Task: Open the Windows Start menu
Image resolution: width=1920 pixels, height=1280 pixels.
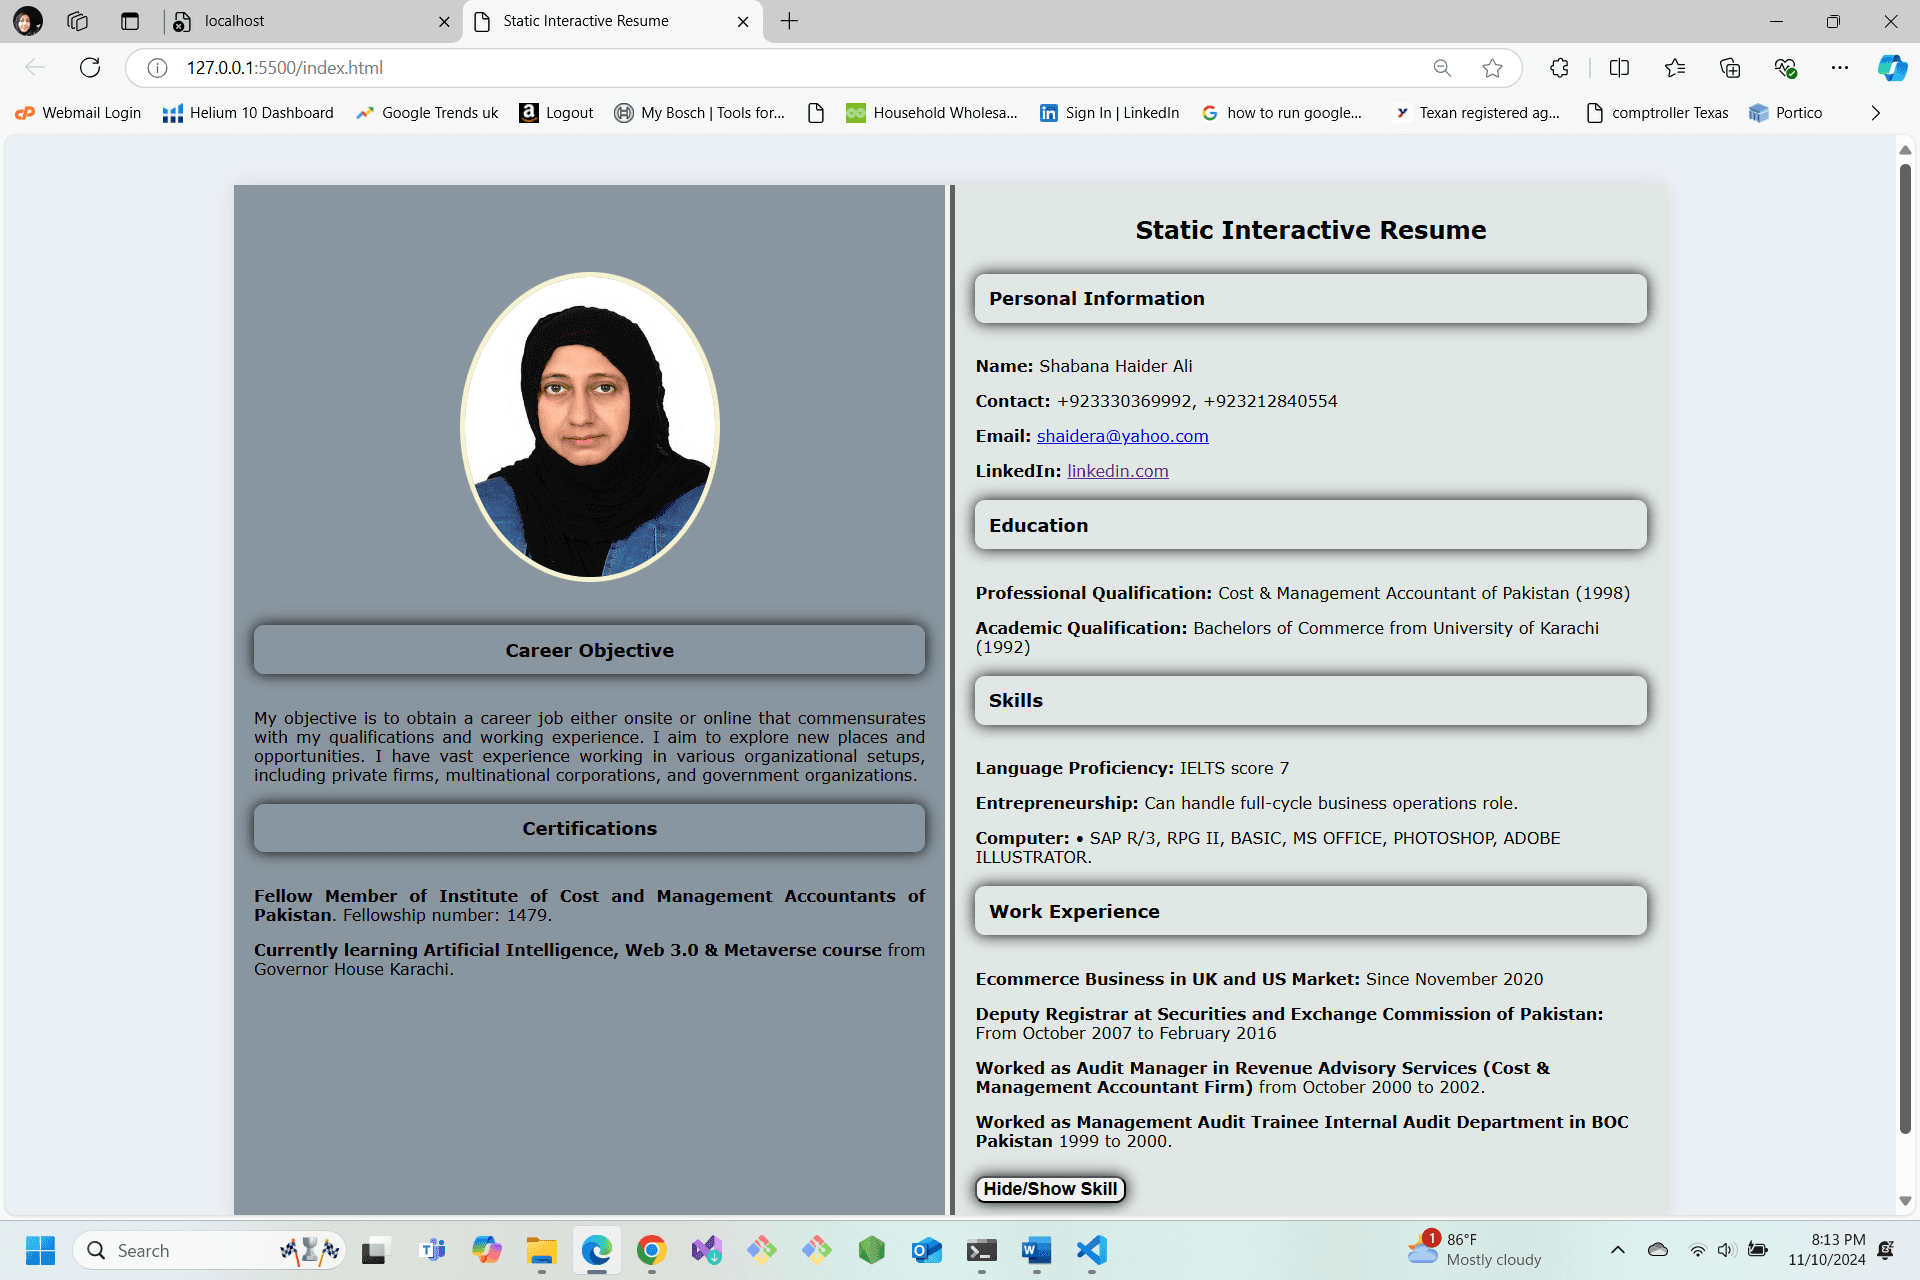Action: click(40, 1250)
